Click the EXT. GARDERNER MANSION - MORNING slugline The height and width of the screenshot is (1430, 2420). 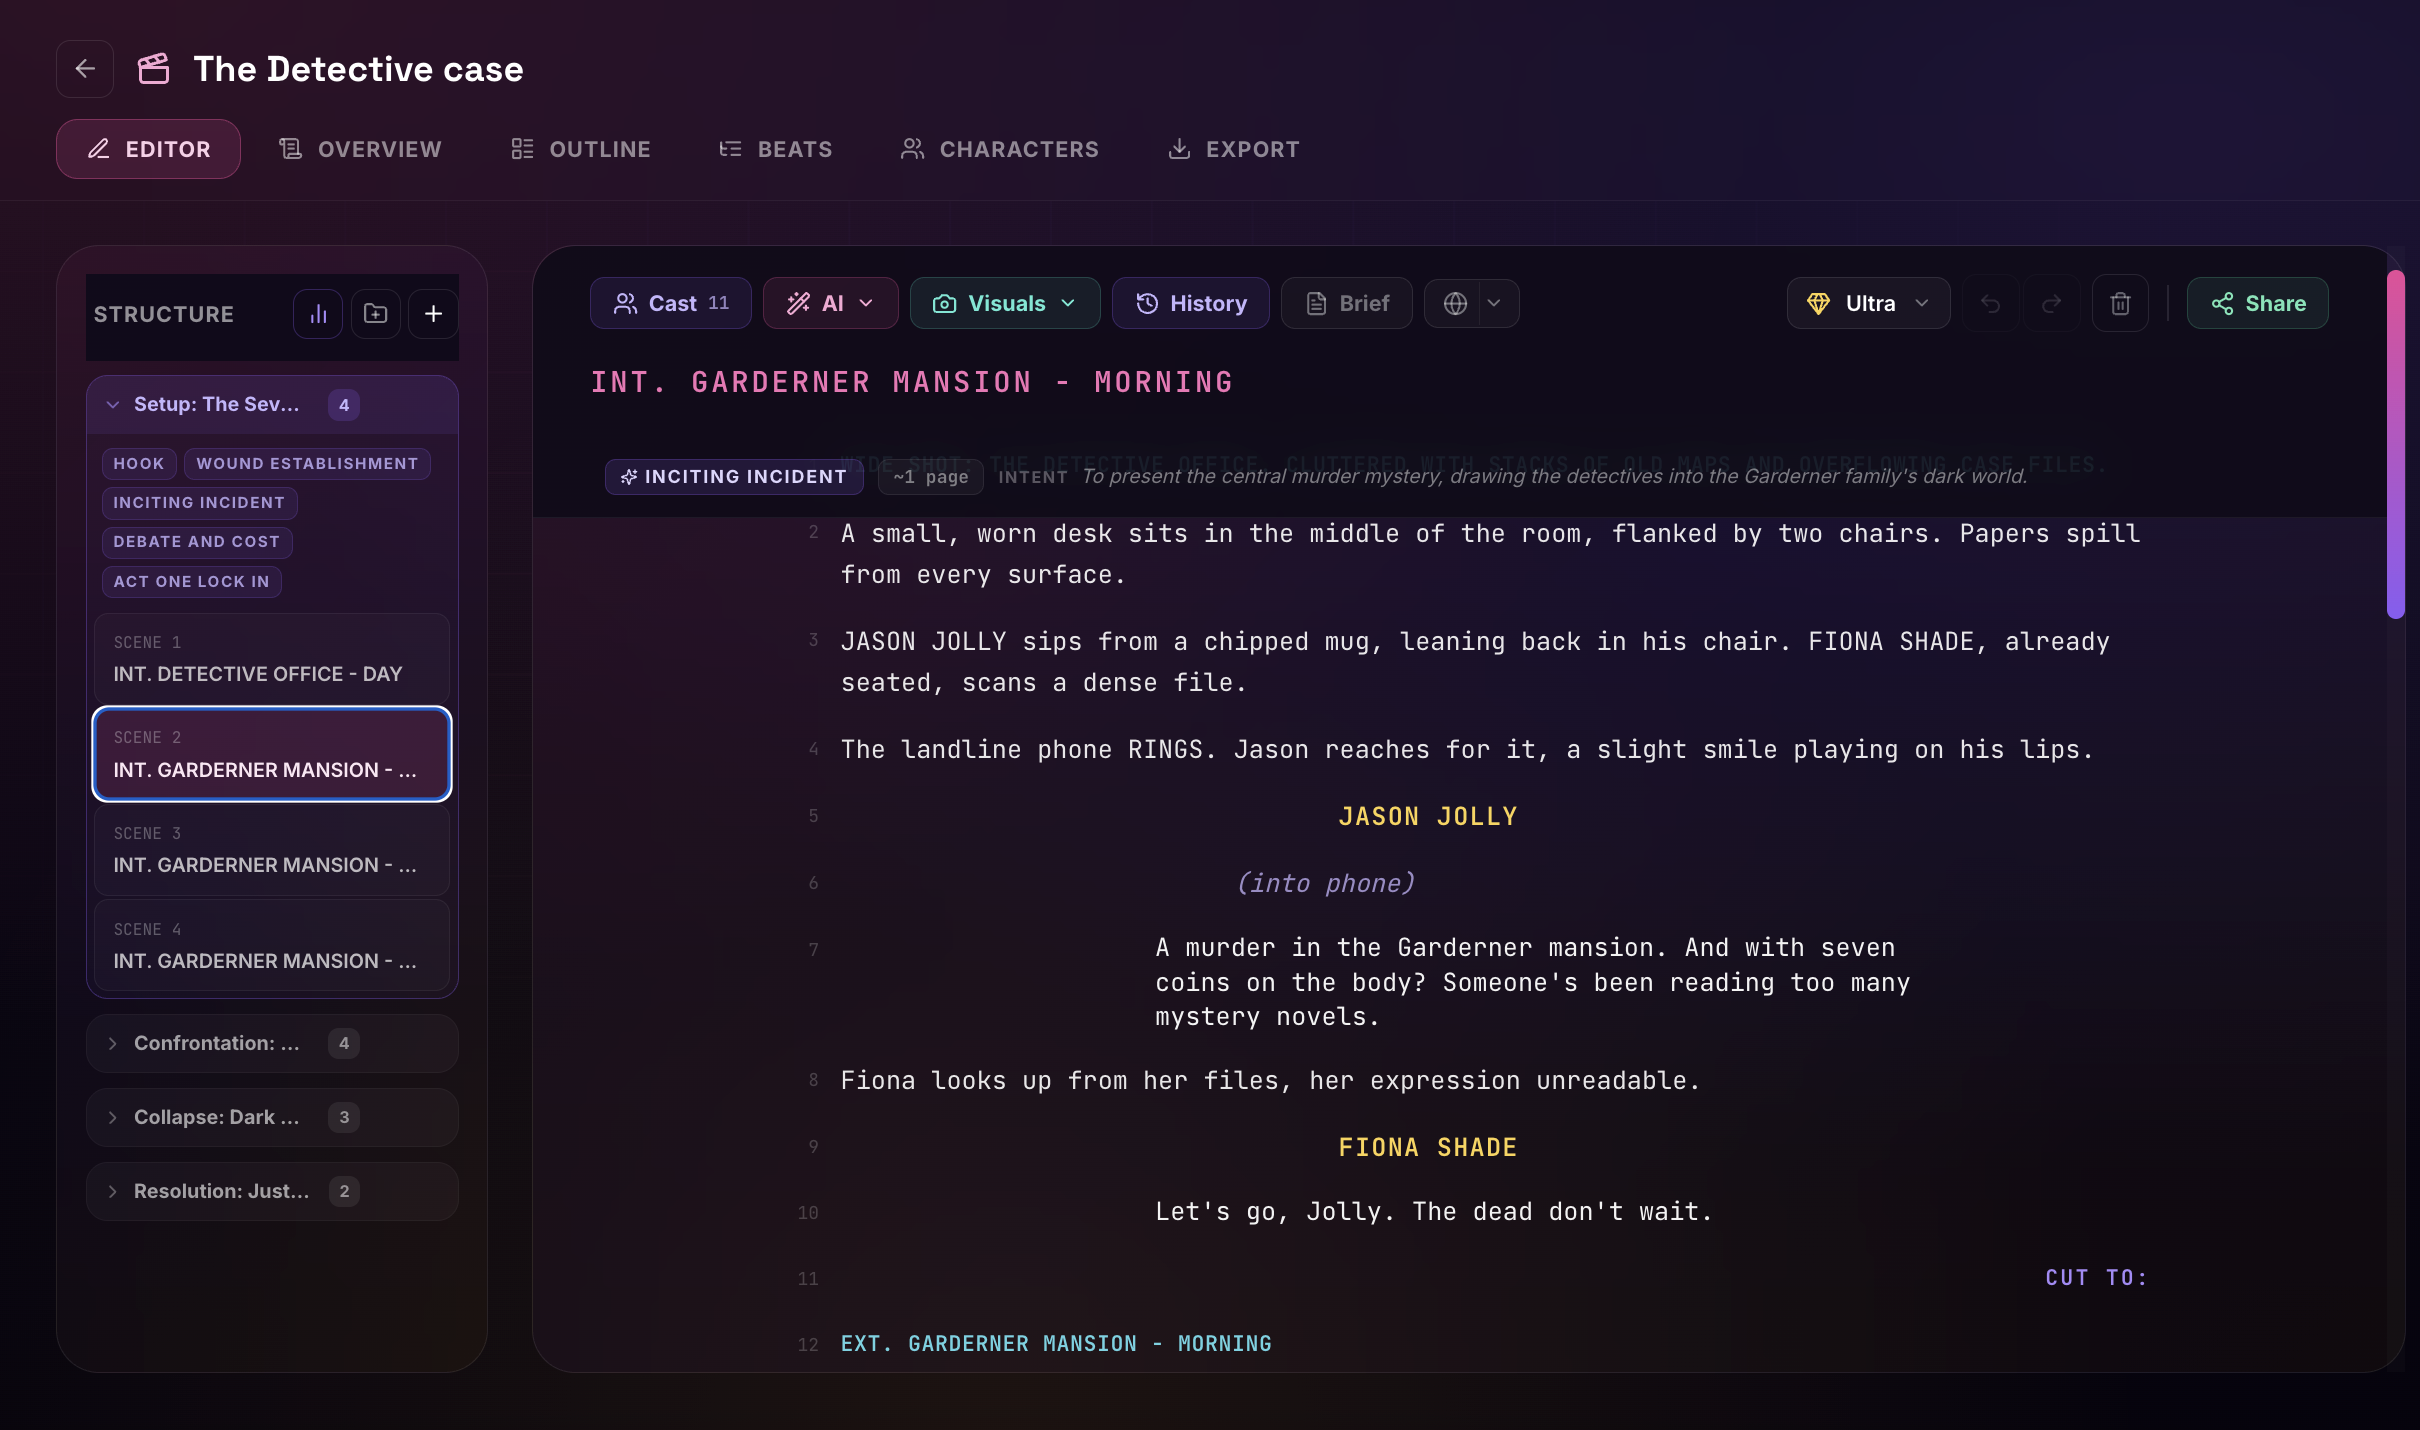point(1056,1343)
